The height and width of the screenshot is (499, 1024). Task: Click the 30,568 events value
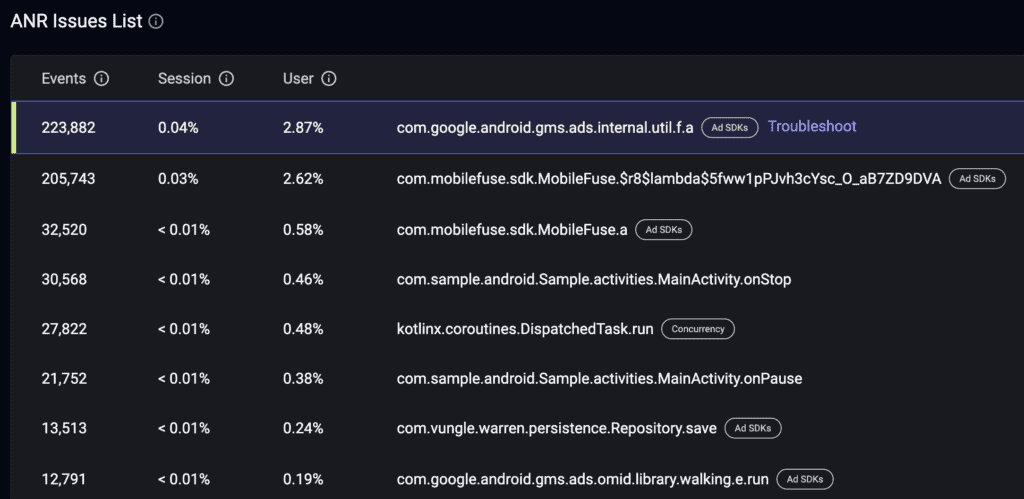pos(64,280)
